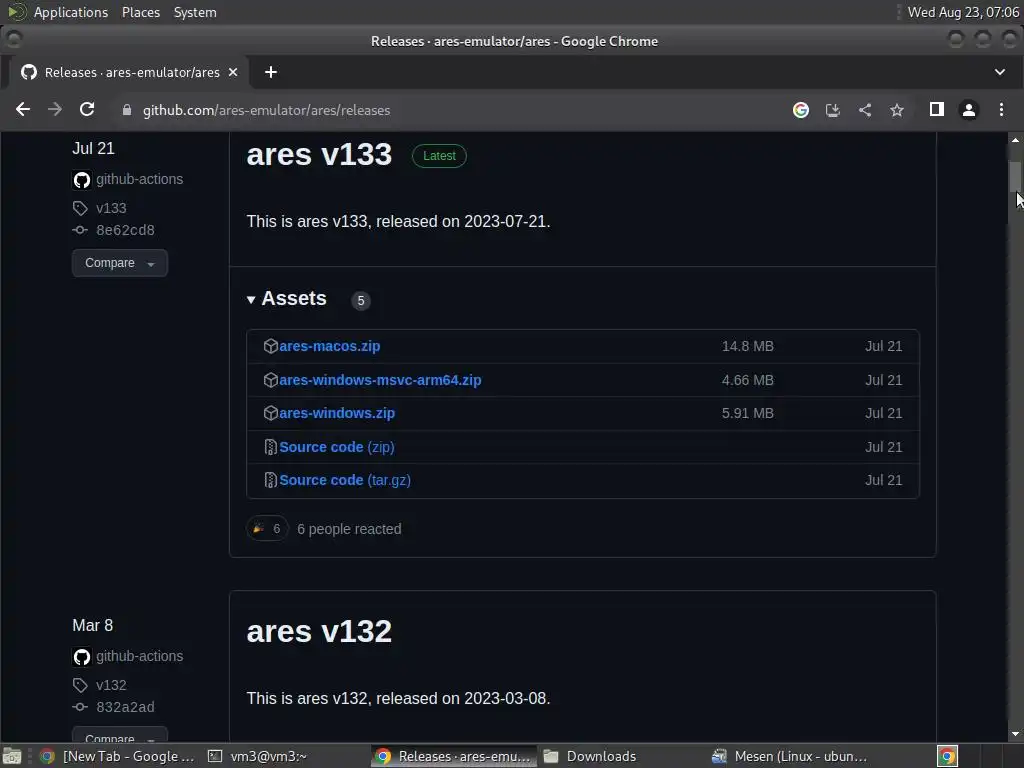Click the '6 people reacted' text
The image size is (1024, 768).
349,529
